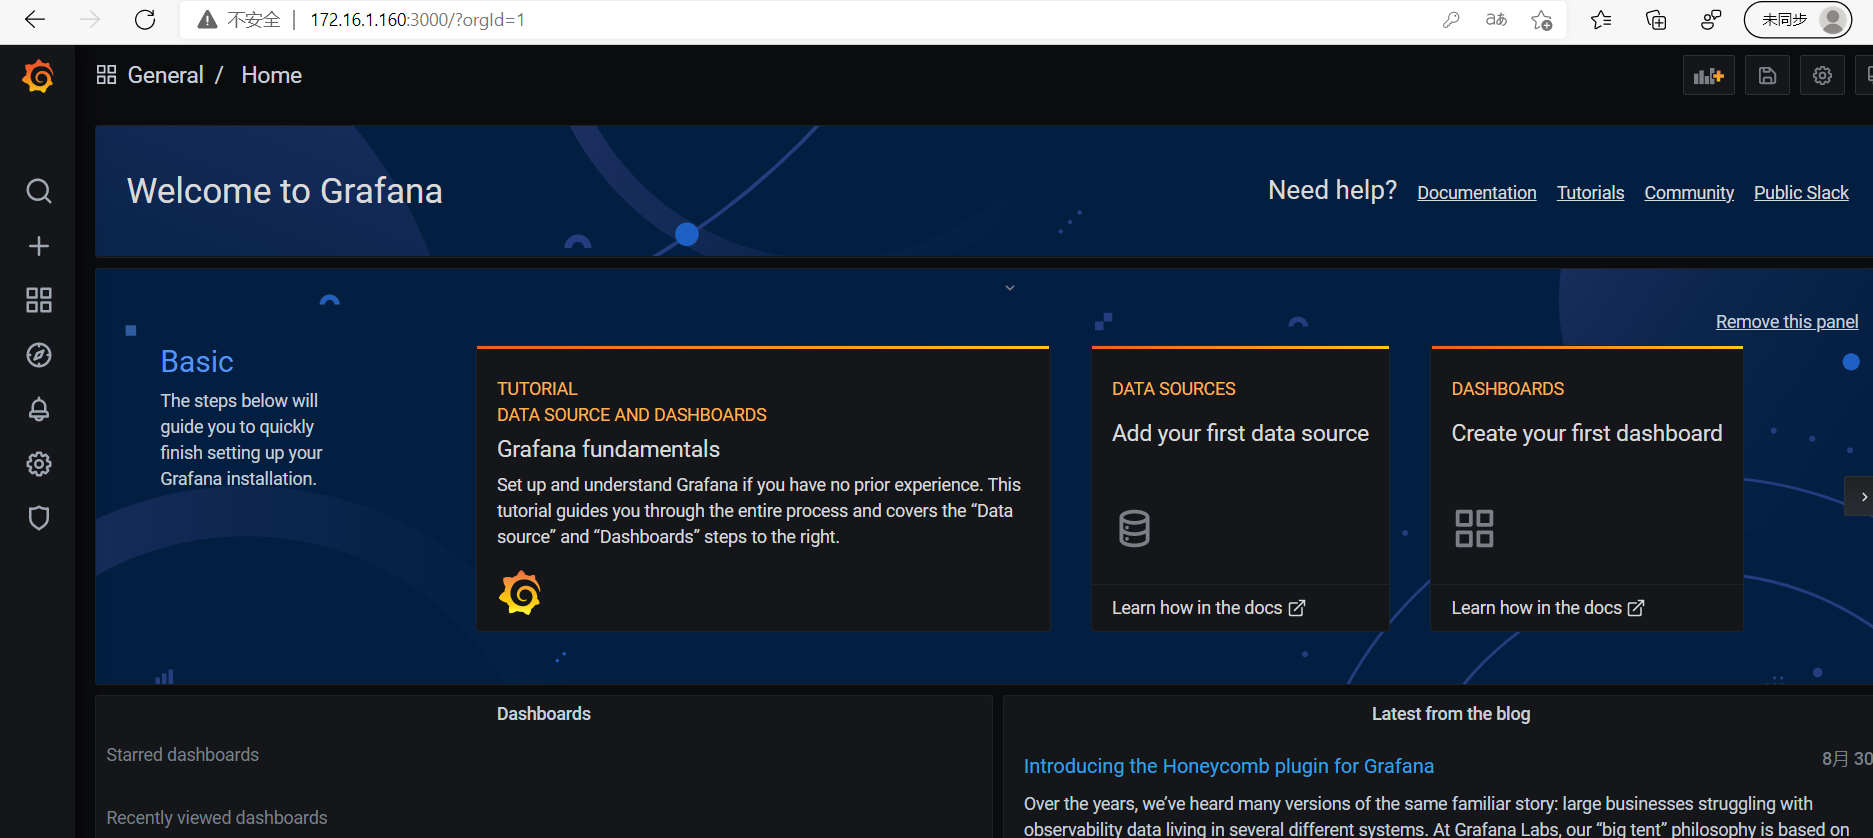Click Learn how in the docs under Dashboards

point(1548,608)
